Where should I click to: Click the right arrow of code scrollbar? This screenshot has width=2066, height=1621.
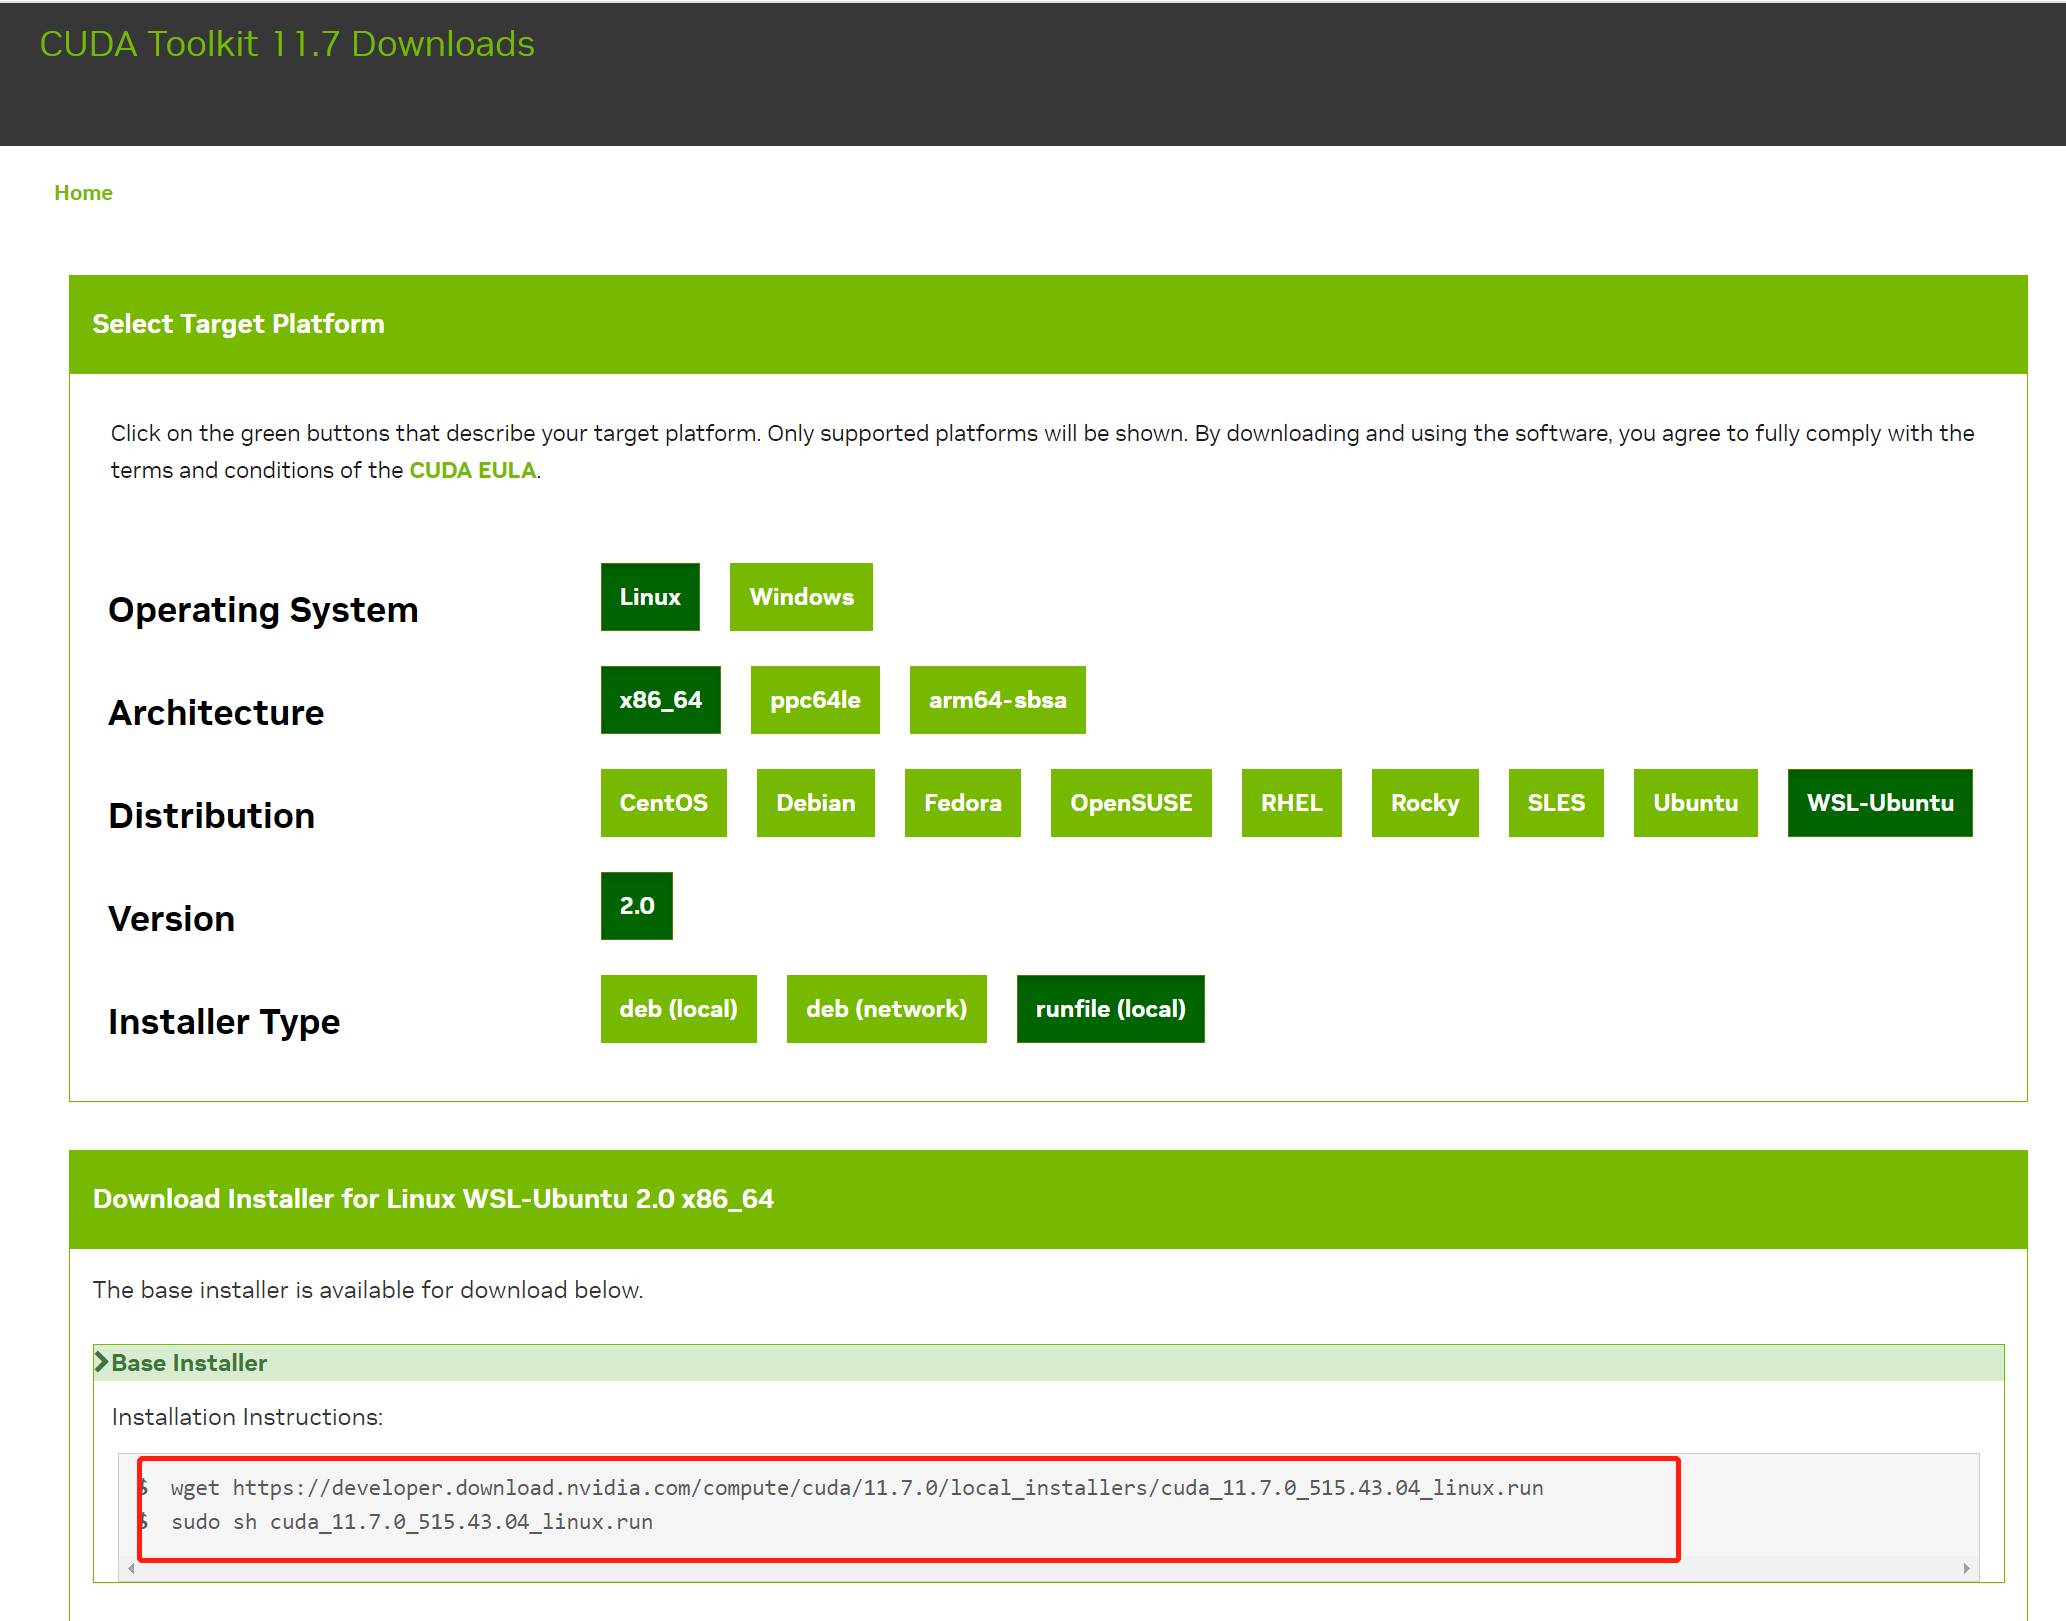(1966, 1568)
